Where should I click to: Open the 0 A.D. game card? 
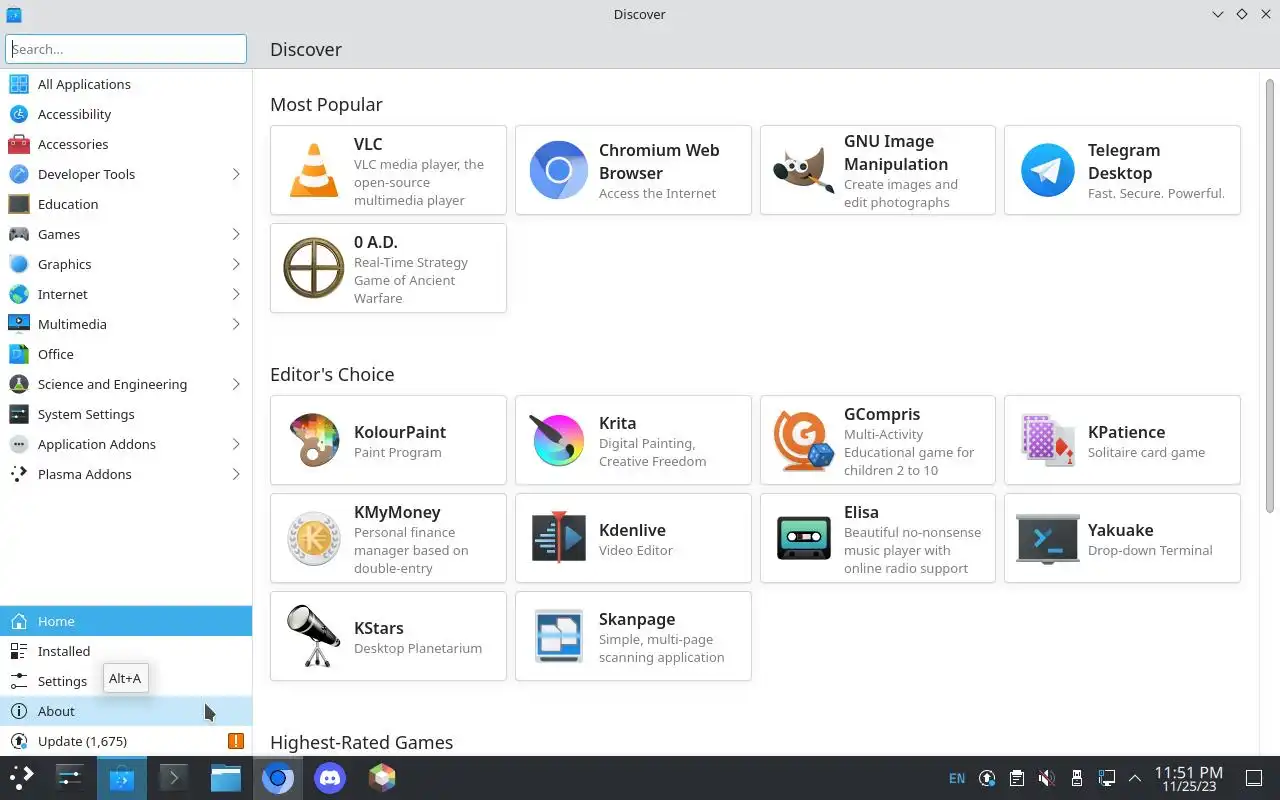click(388, 268)
